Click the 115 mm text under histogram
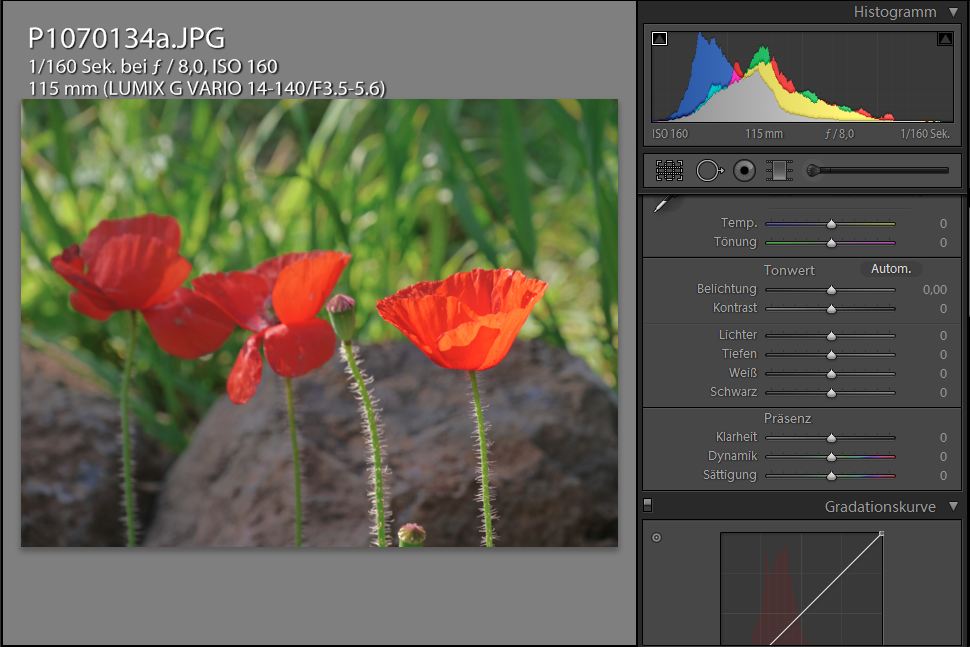Image resolution: width=970 pixels, height=647 pixels. click(x=763, y=134)
